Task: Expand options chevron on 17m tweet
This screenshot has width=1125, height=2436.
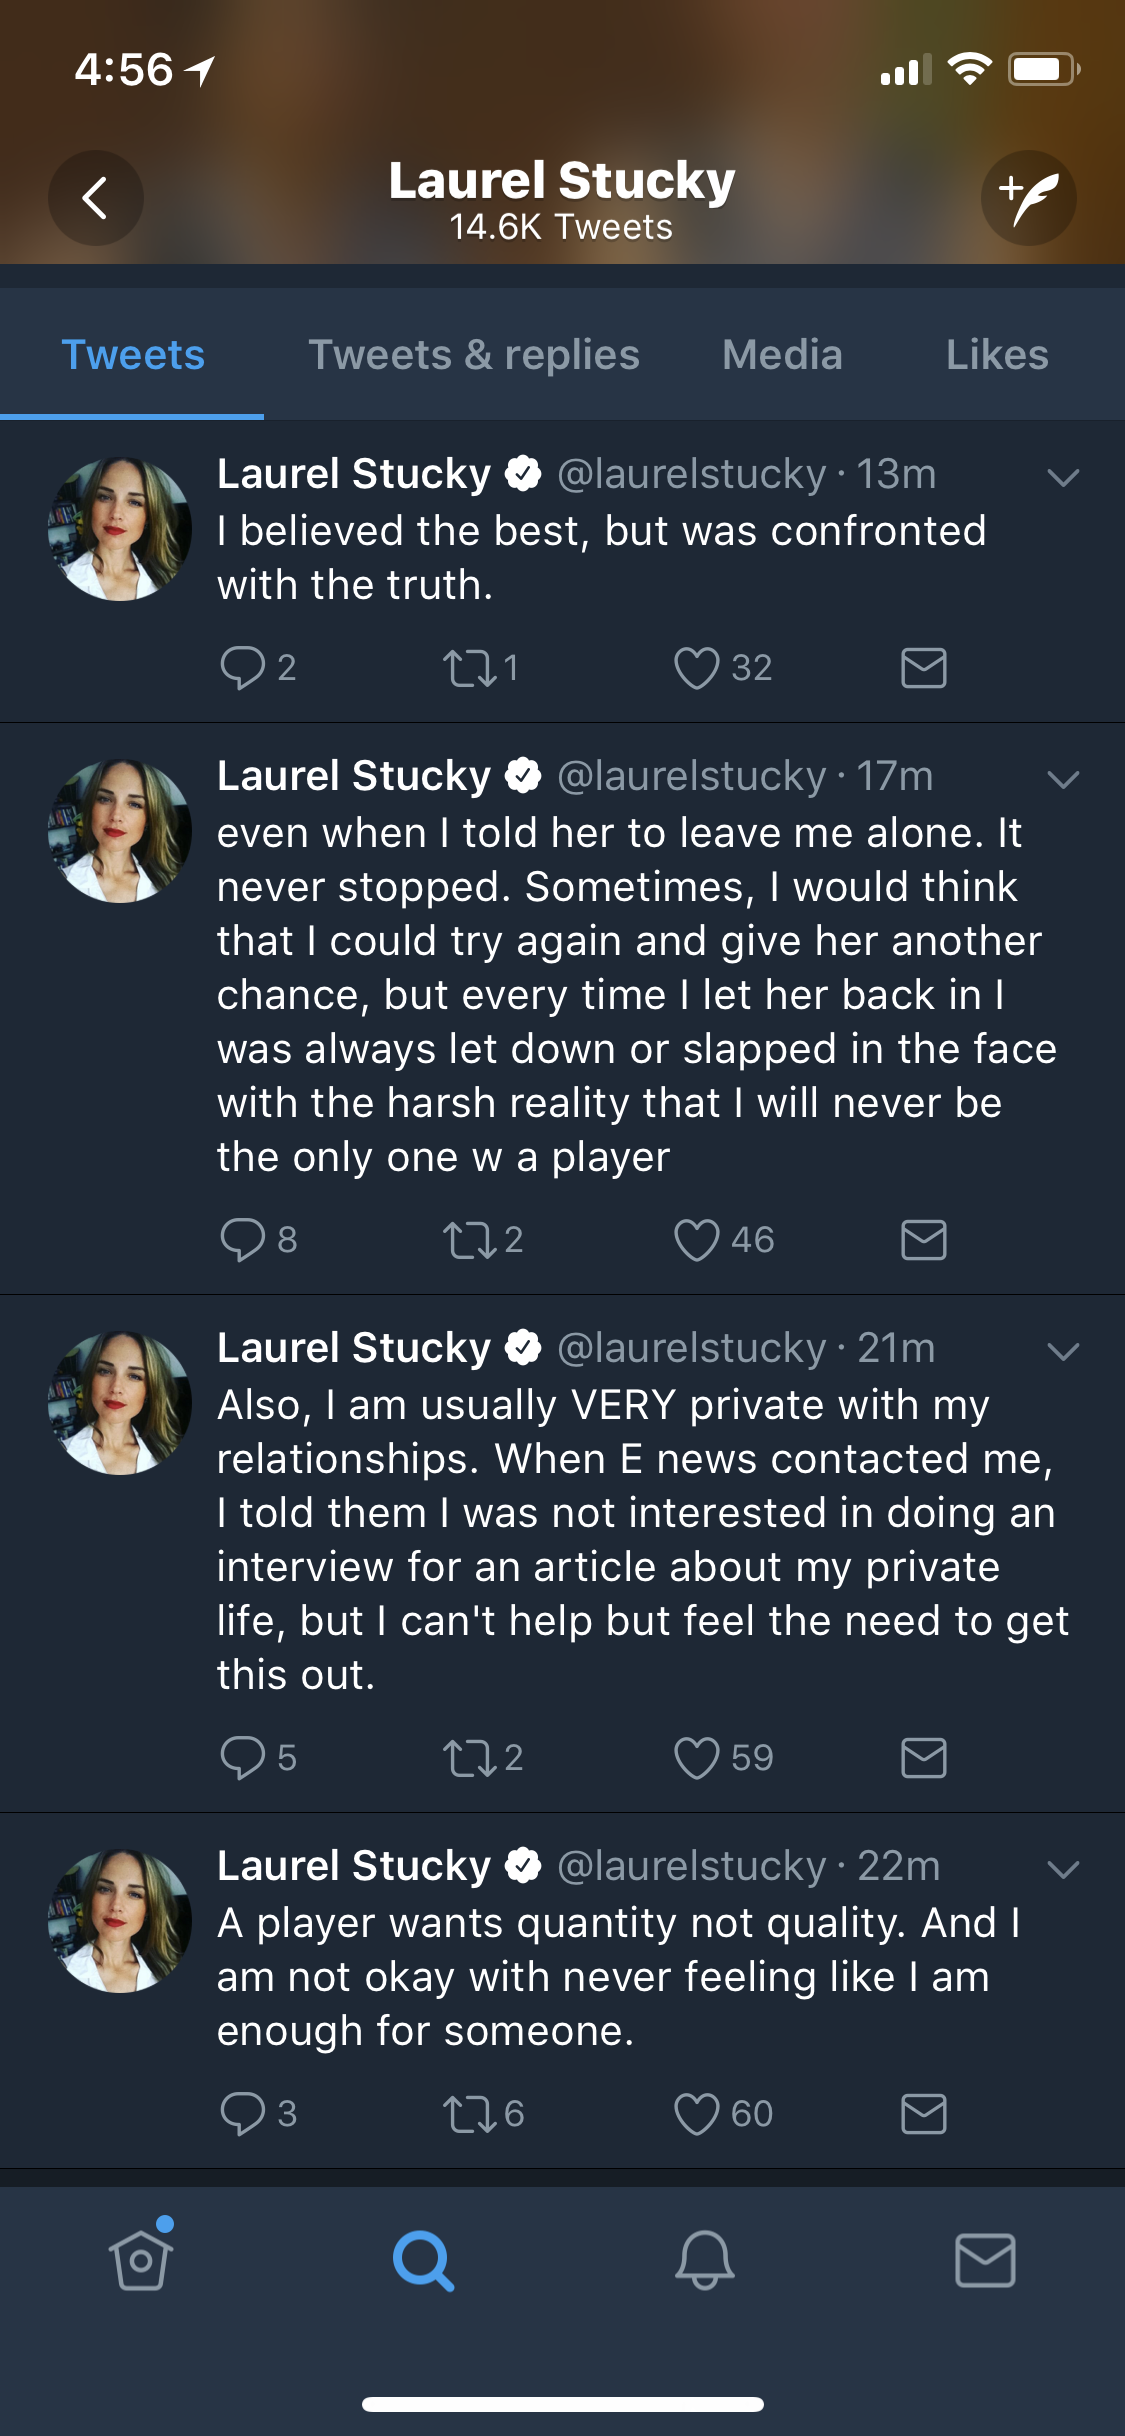Action: pos(1063,779)
